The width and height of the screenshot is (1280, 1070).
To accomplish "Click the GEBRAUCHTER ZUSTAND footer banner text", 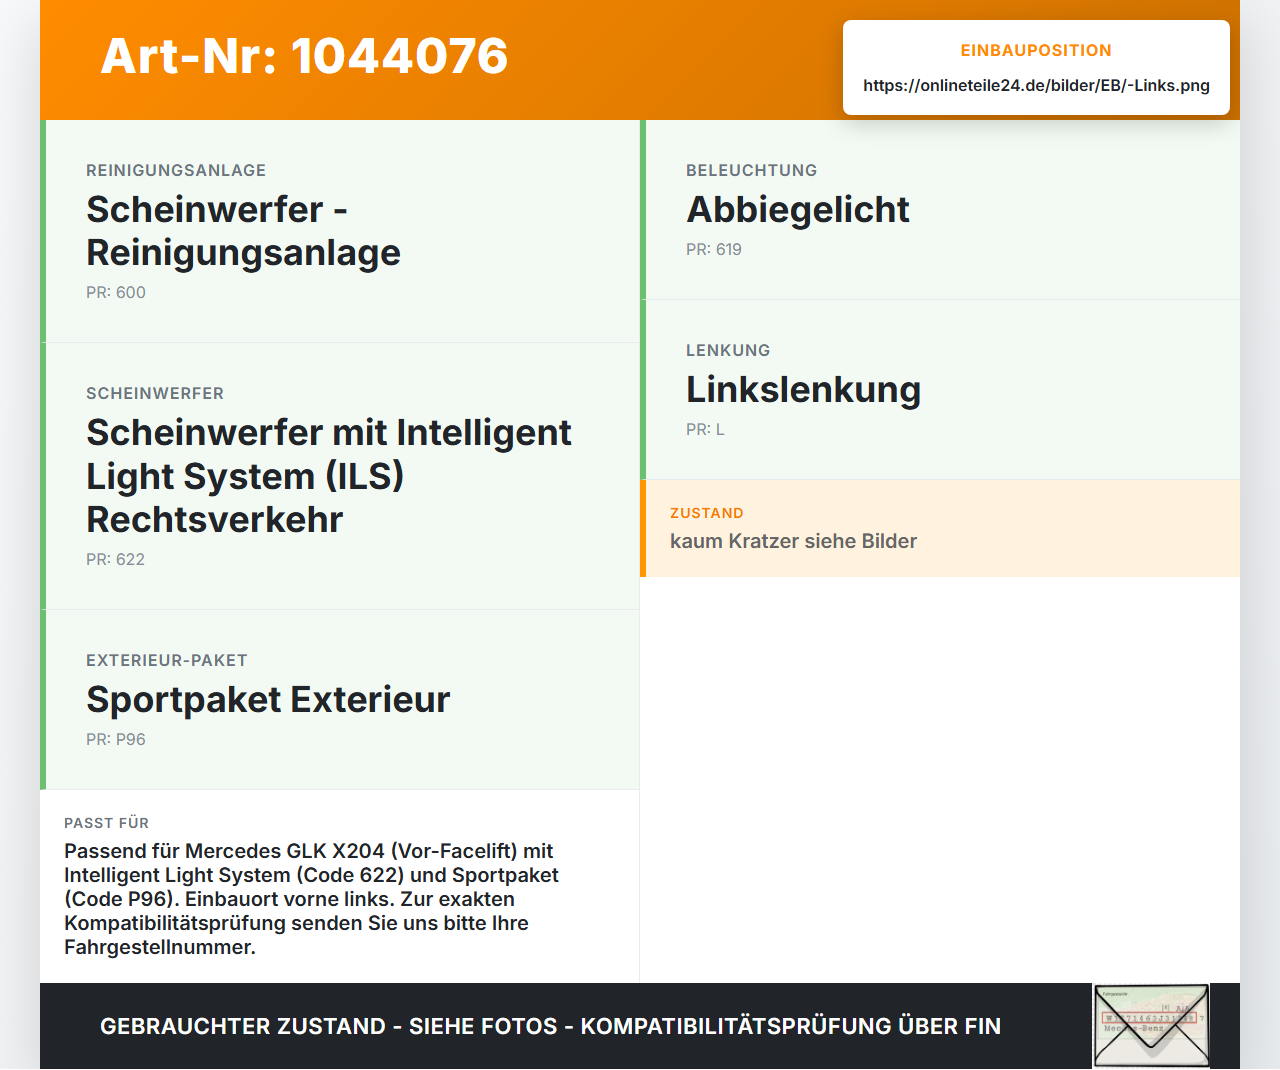I will click(x=550, y=1026).
